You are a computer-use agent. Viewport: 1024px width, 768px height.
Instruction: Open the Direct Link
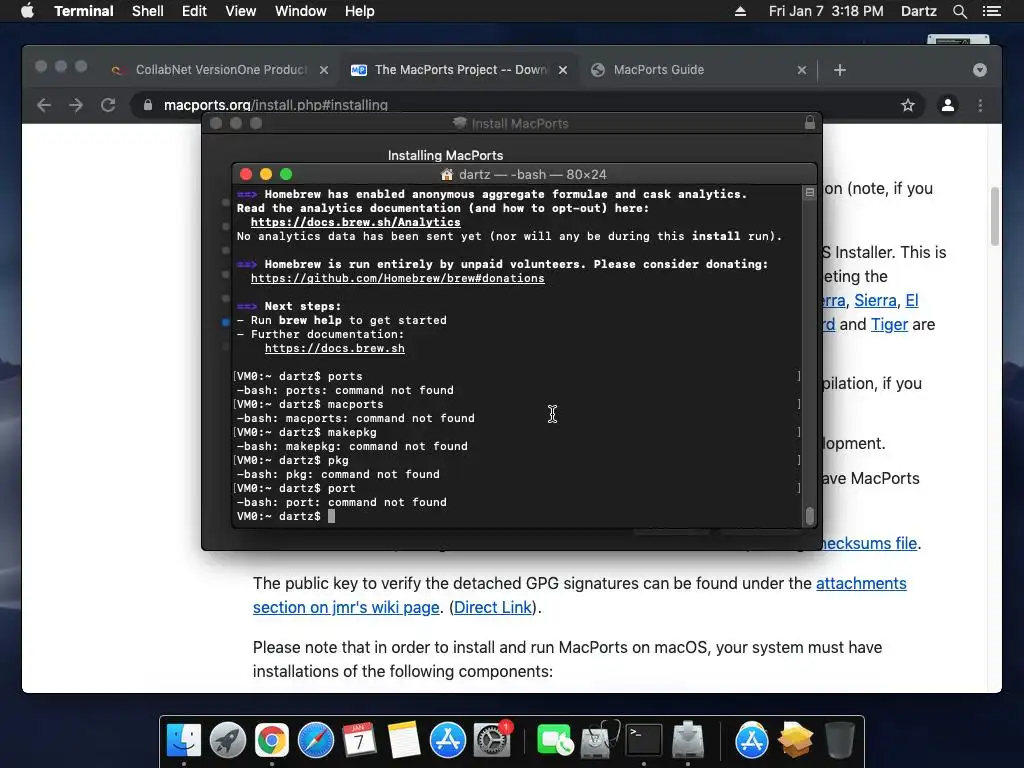tap(493, 607)
